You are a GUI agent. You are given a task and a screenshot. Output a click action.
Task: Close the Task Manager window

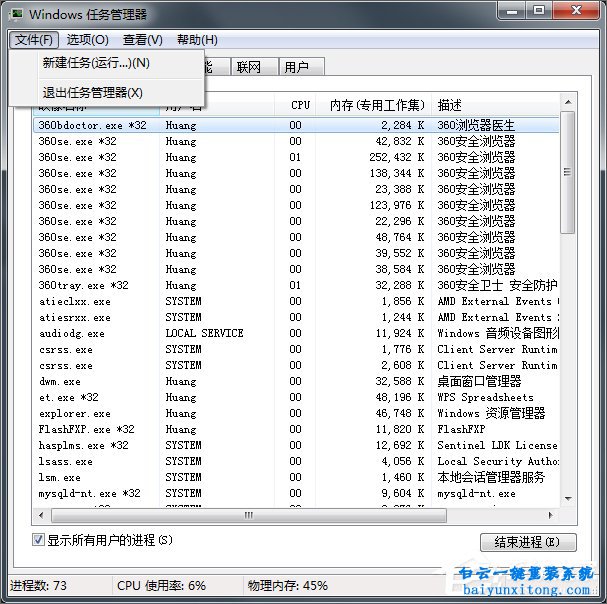577,10
